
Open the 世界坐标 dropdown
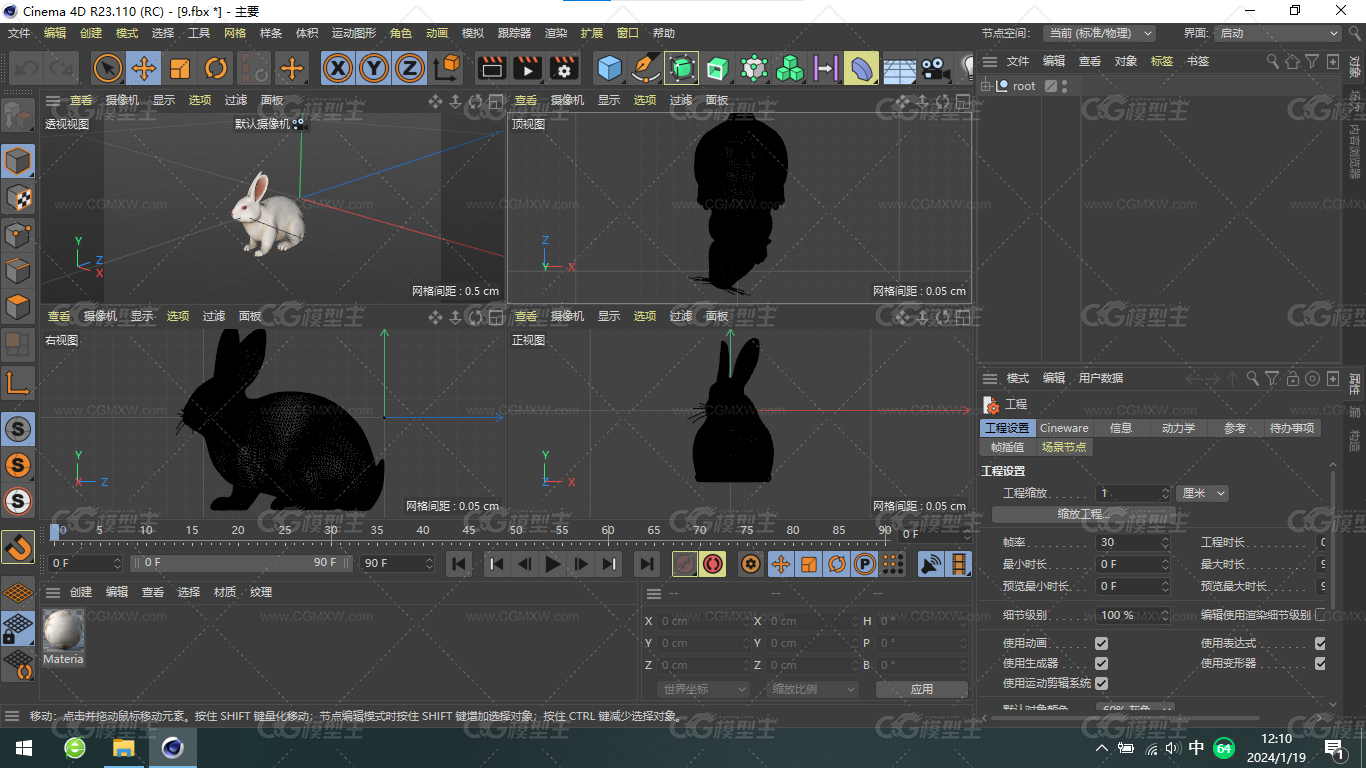pyautogui.click(x=704, y=689)
